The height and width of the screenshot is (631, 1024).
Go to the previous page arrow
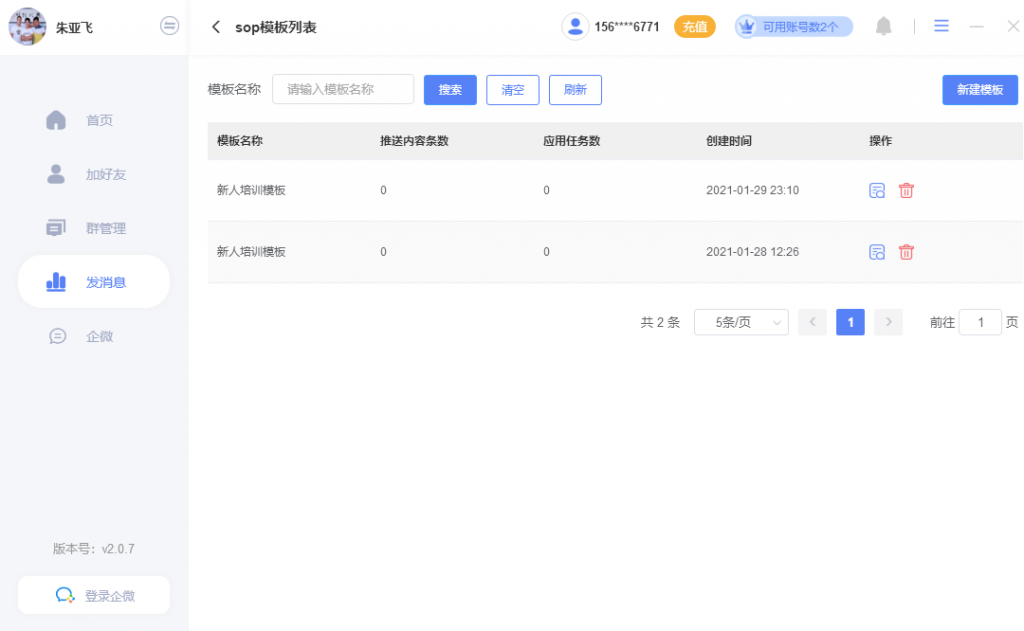[812, 322]
